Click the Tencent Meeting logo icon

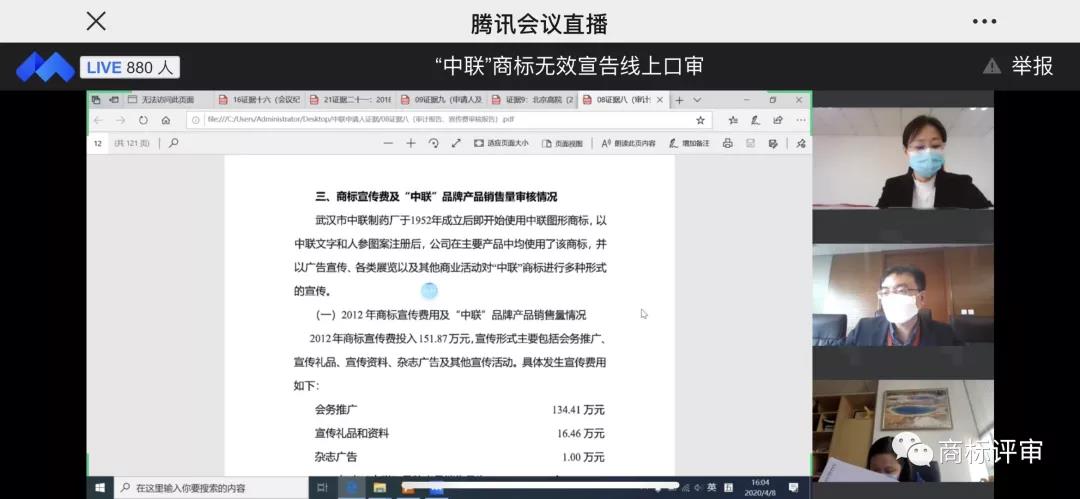click(x=45, y=67)
